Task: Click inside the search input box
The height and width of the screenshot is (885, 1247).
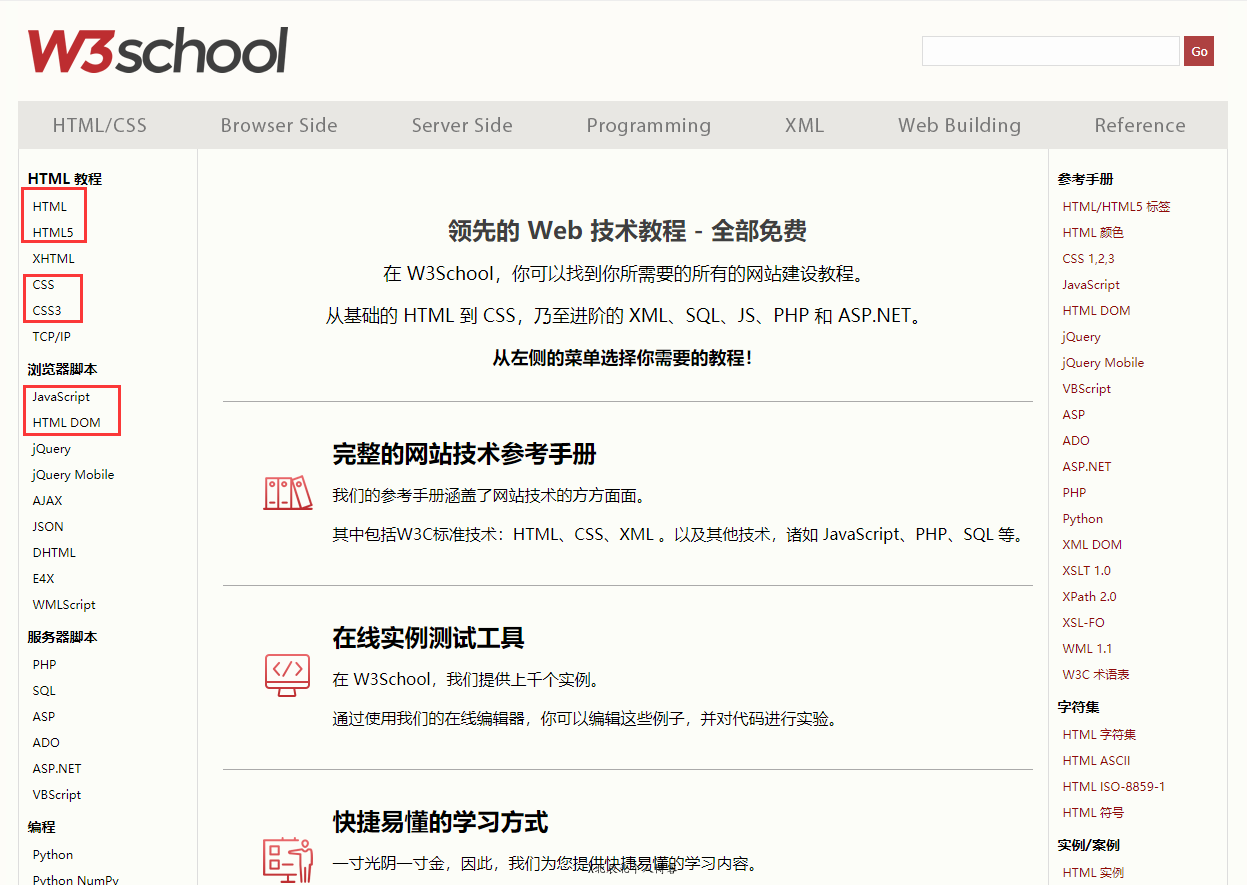Action: (x=1050, y=49)
